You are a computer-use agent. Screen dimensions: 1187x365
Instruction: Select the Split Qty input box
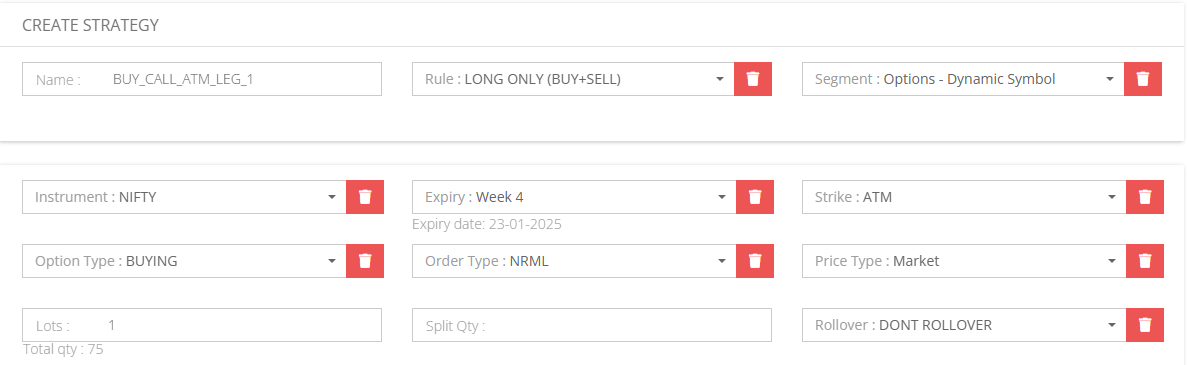[592, 325]
